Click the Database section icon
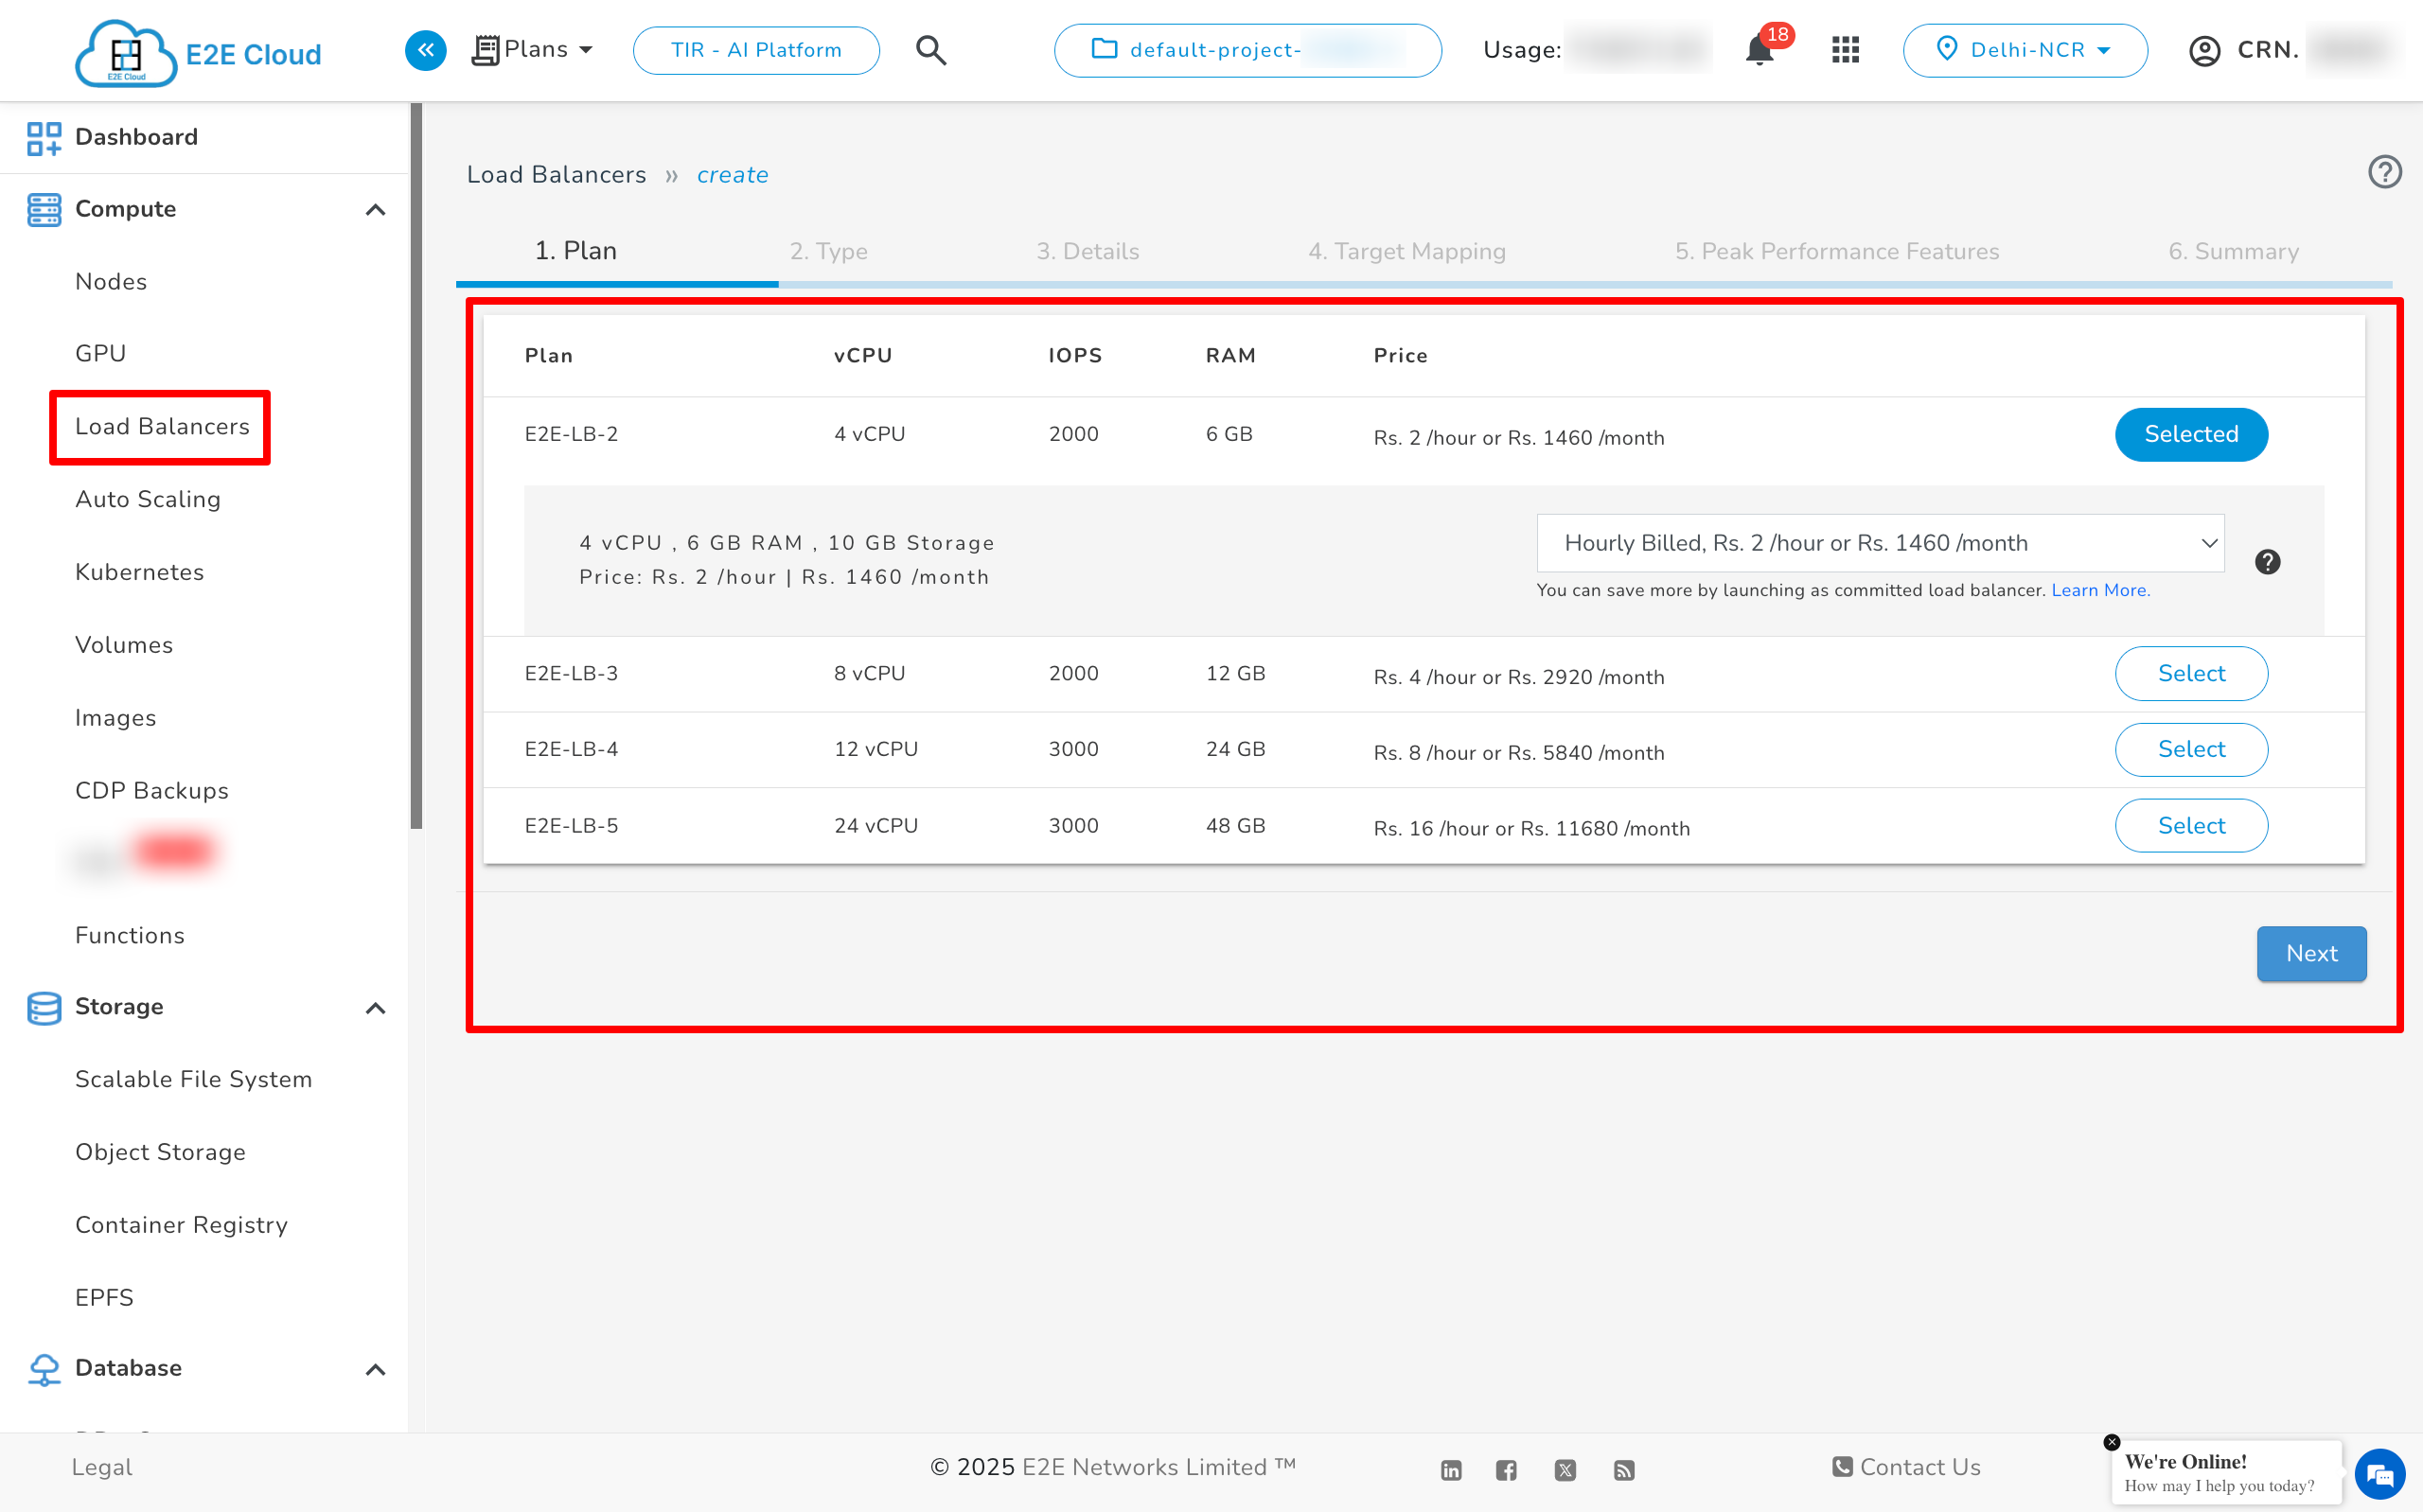The width and height of the screenshot is (2423, 1512). (x=44, y=1369)
